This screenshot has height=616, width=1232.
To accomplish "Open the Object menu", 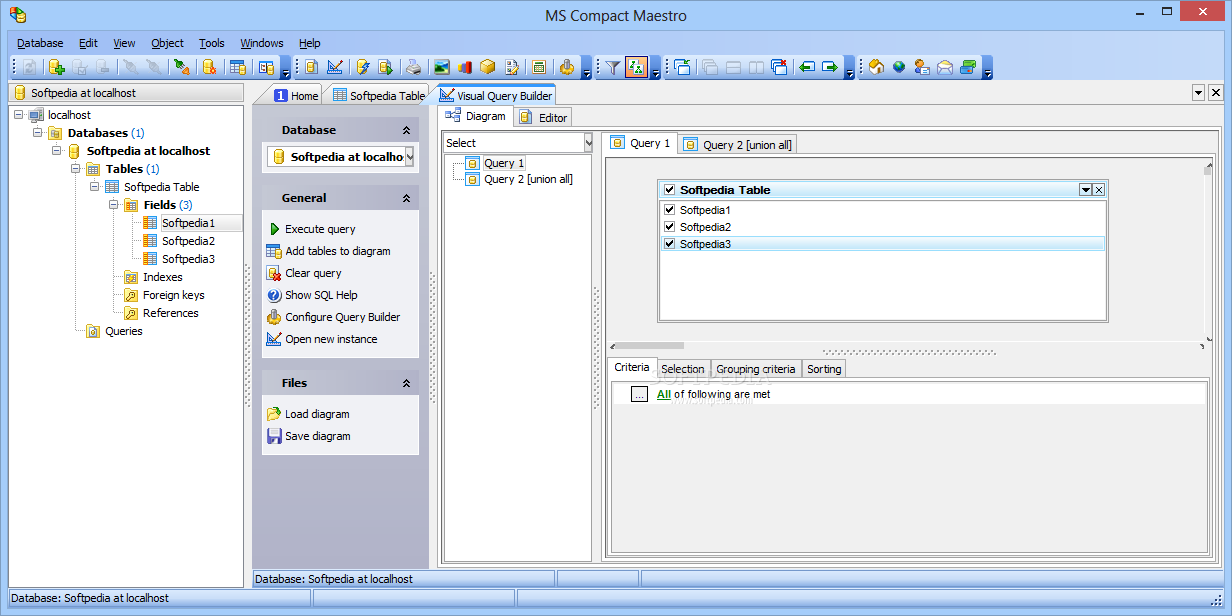I will point(167,43).
